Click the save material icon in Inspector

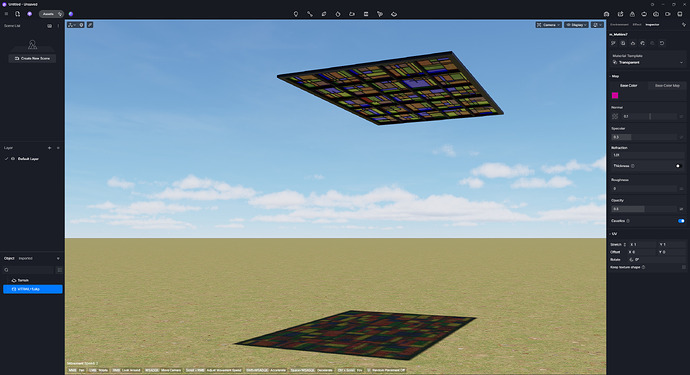[x=623, y=43]
